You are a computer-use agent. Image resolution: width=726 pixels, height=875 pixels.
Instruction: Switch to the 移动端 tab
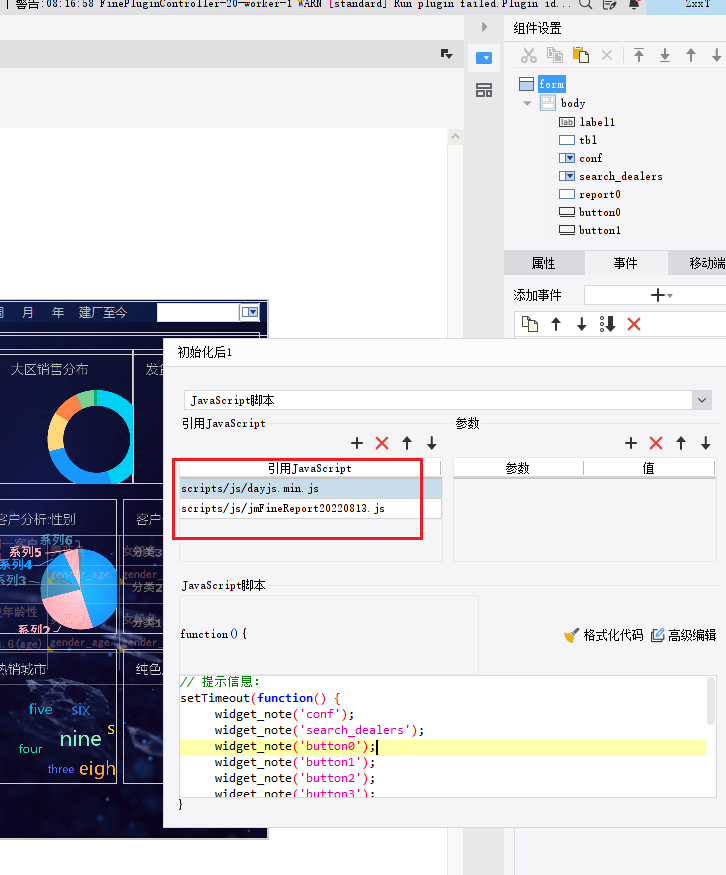706,263
